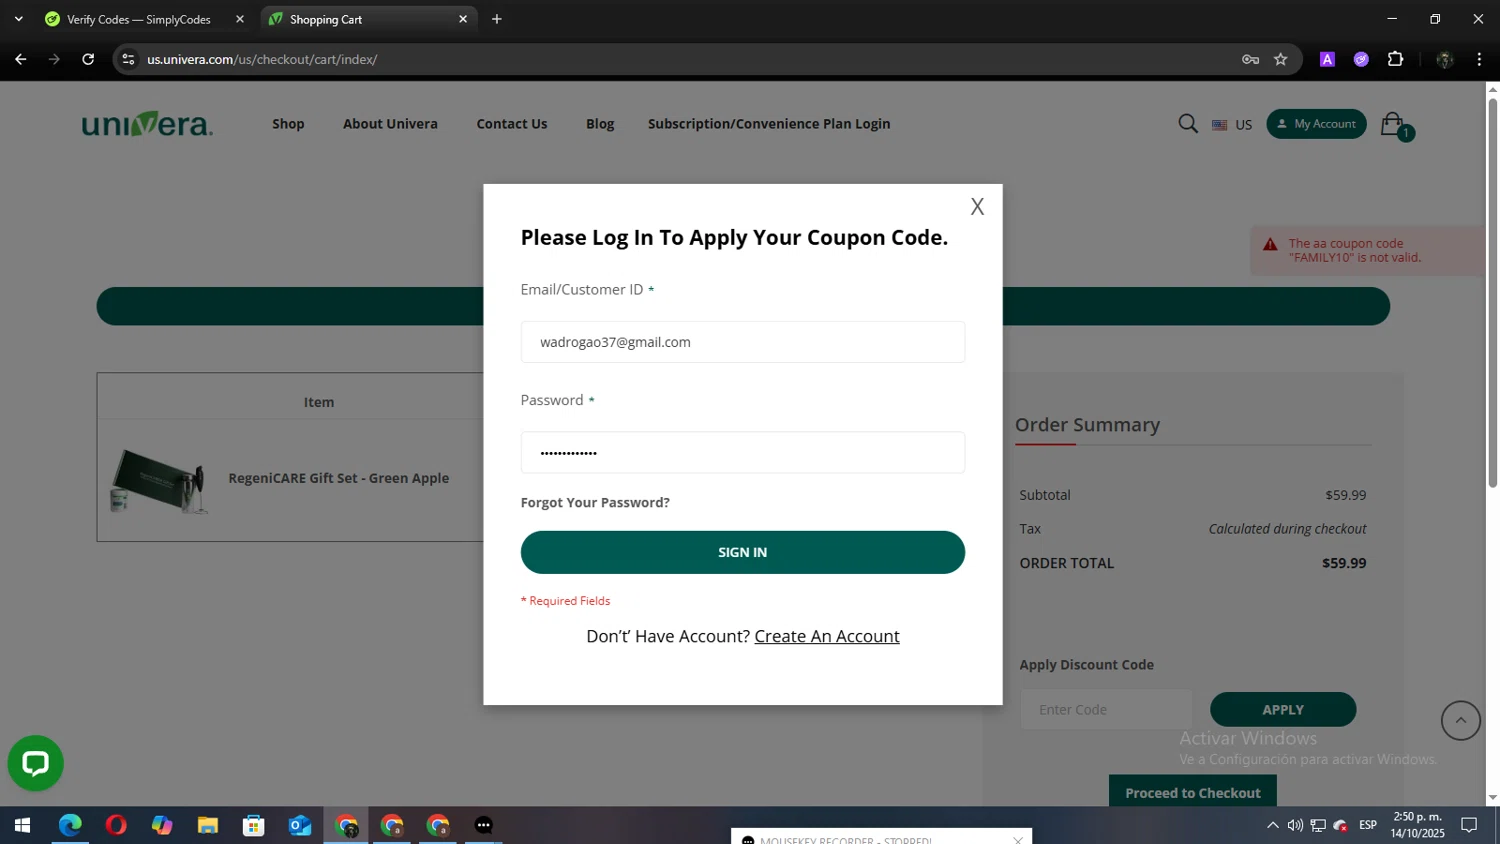This screenshot has width=1500, height=844.
Task: Go to the Contact Us page
Action: 512,124
